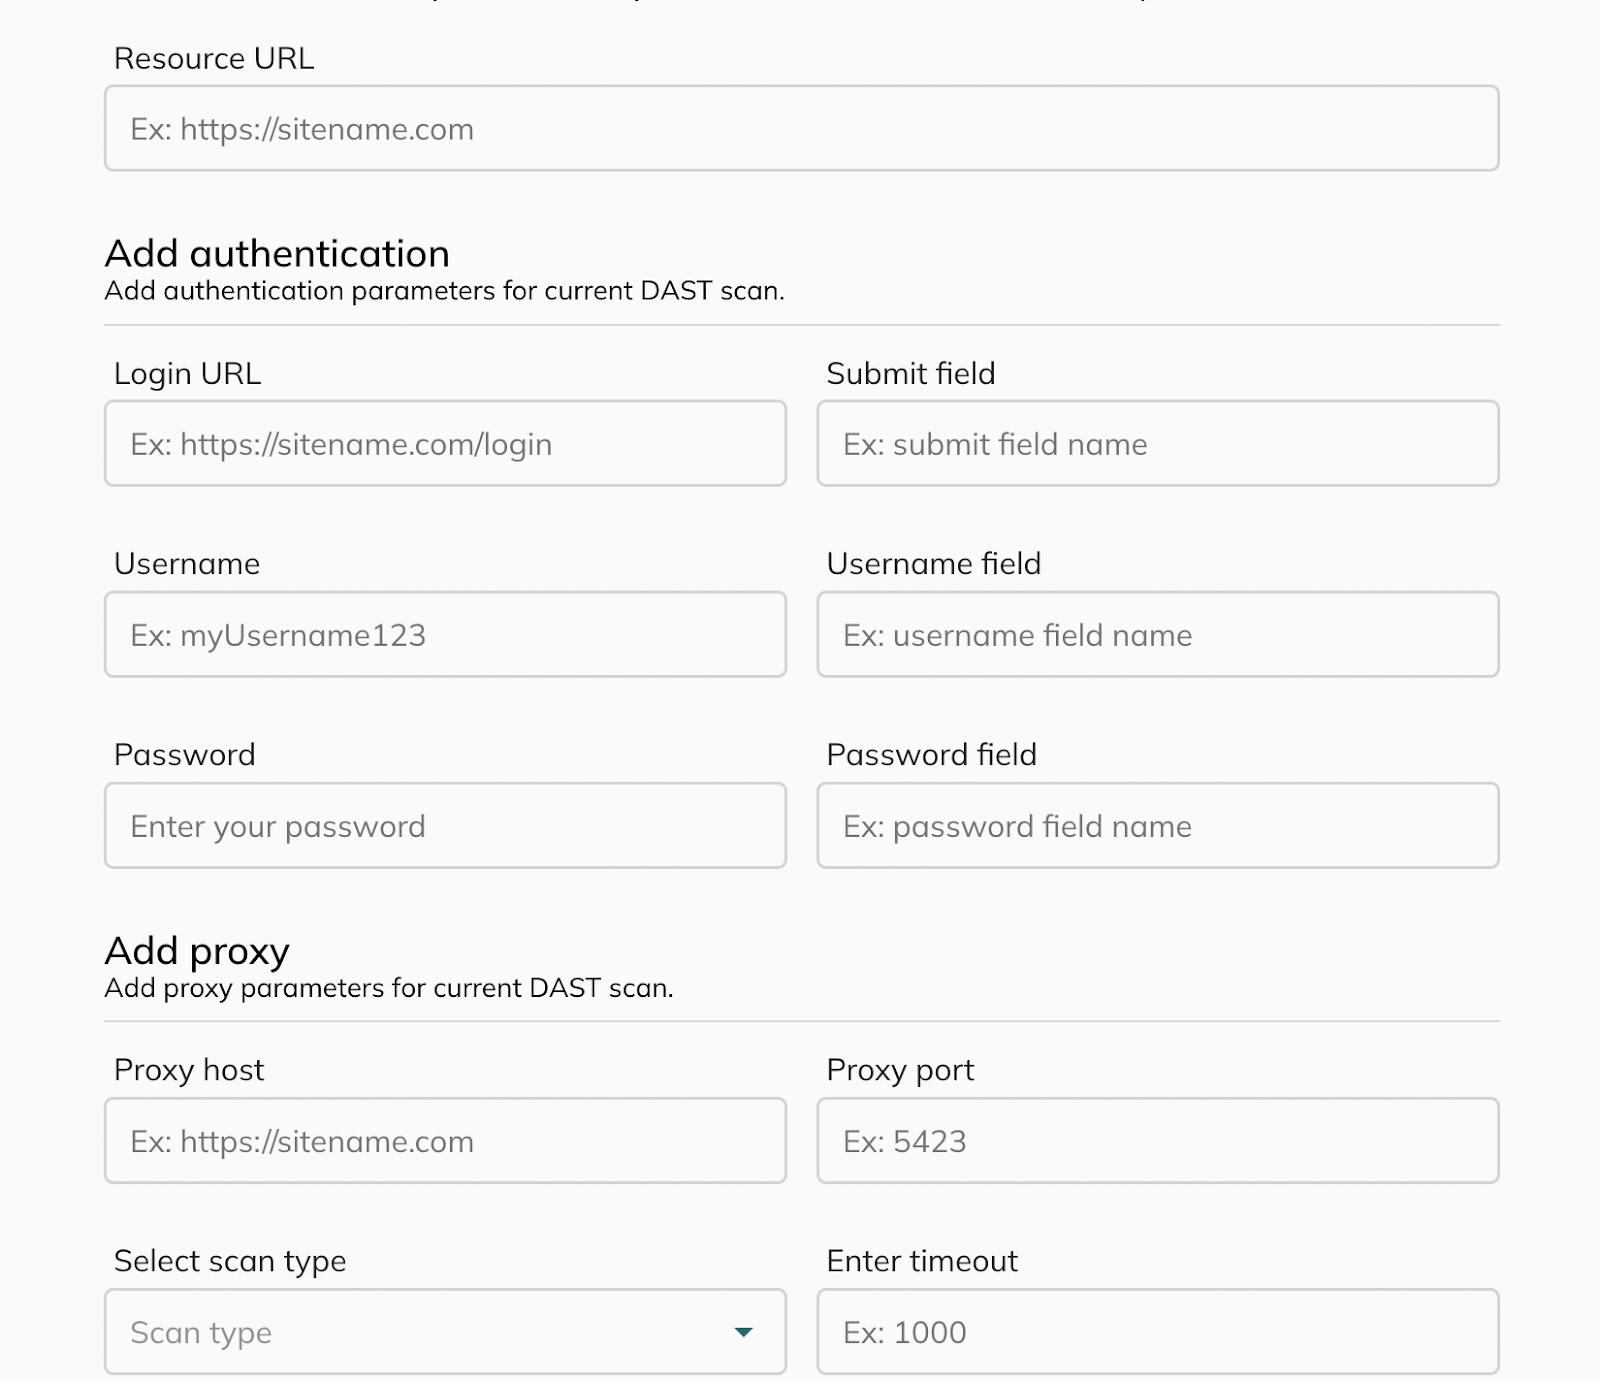Click the 'Add authentication' section heading
This screenshot has height=1381, width=1600.
[x=277, y=254]
